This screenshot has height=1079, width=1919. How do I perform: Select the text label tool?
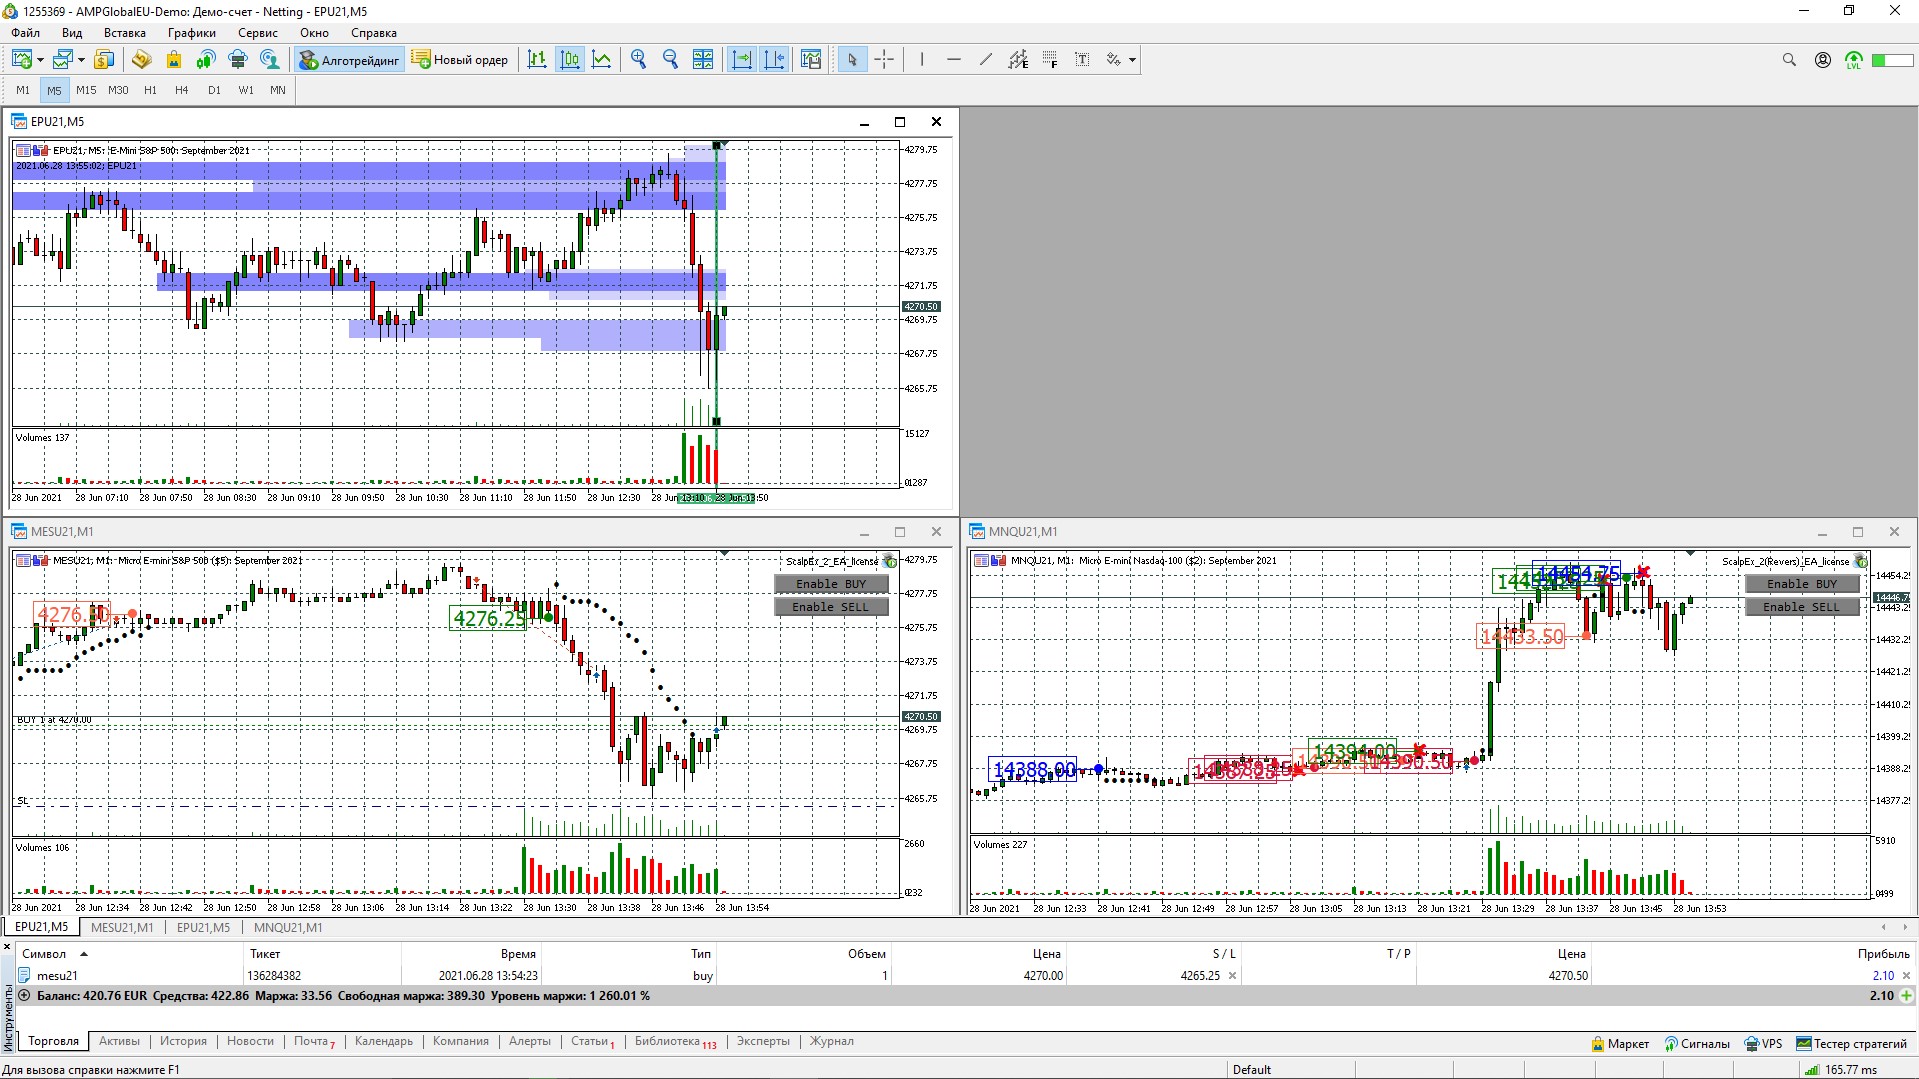pyautogui.click(x=1082, y=60)
